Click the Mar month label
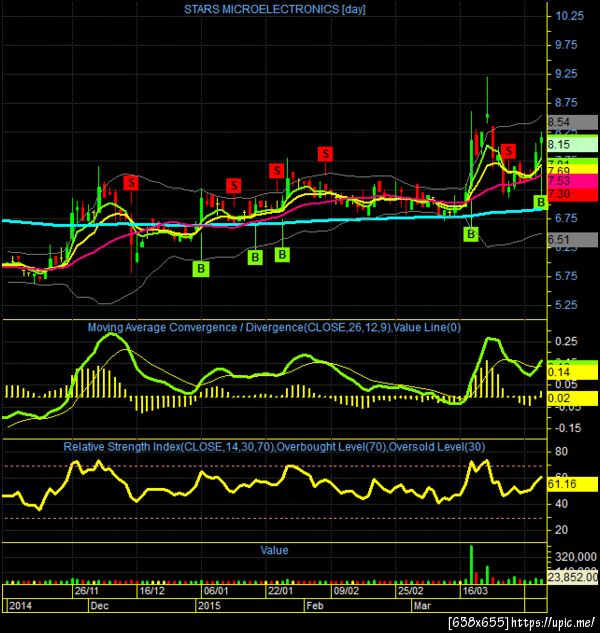 click(422, 606)
